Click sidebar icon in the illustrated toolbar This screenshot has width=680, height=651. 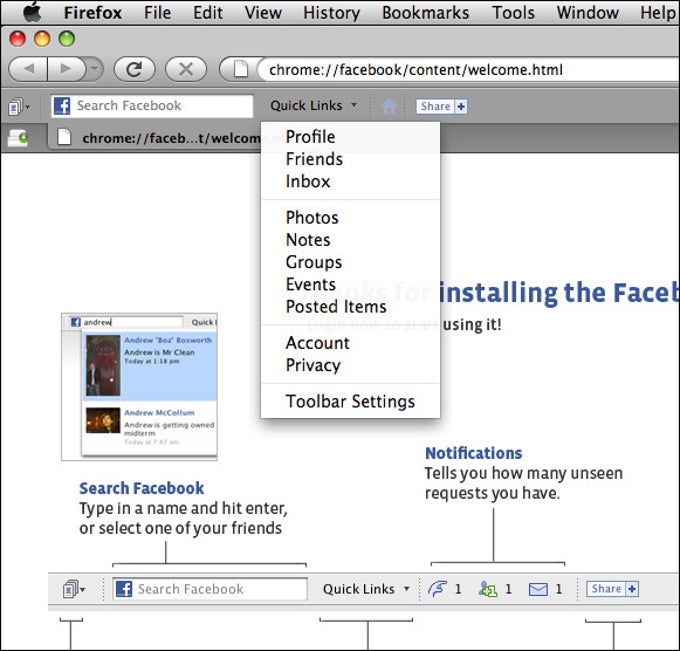[74, 589]
